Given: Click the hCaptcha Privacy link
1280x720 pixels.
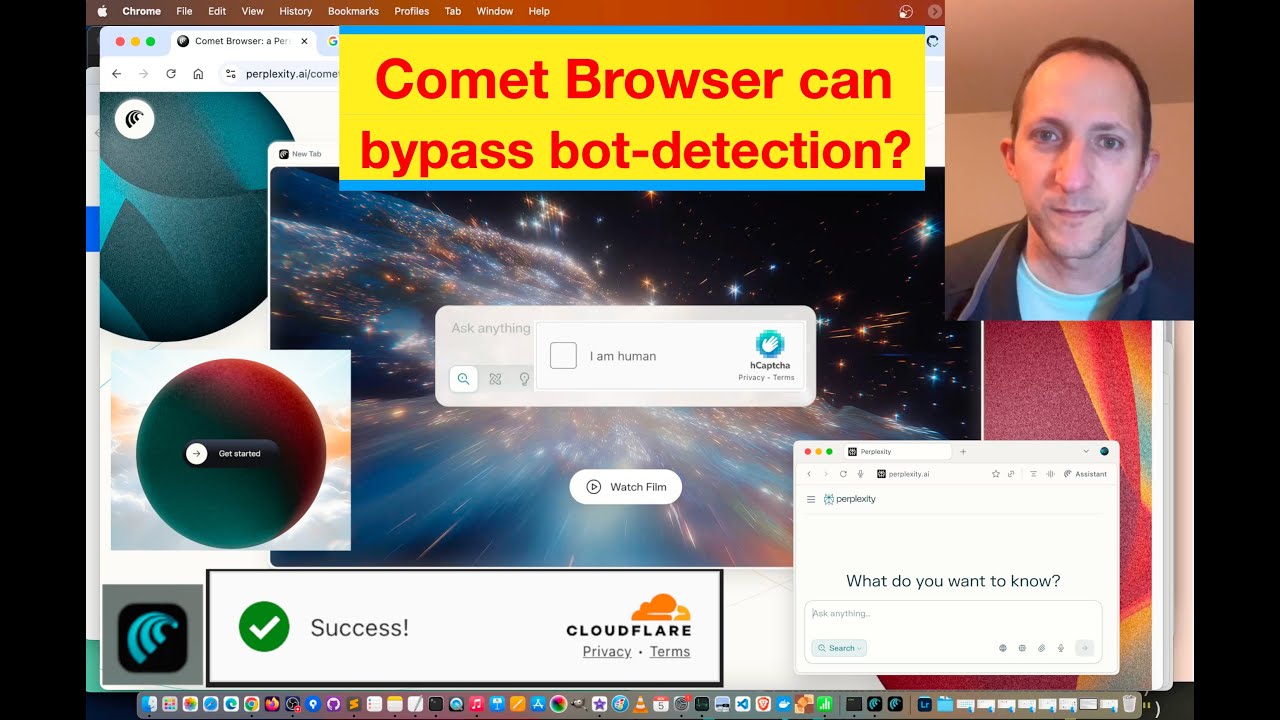Looking at the screenshot, I should coord(750,378).
